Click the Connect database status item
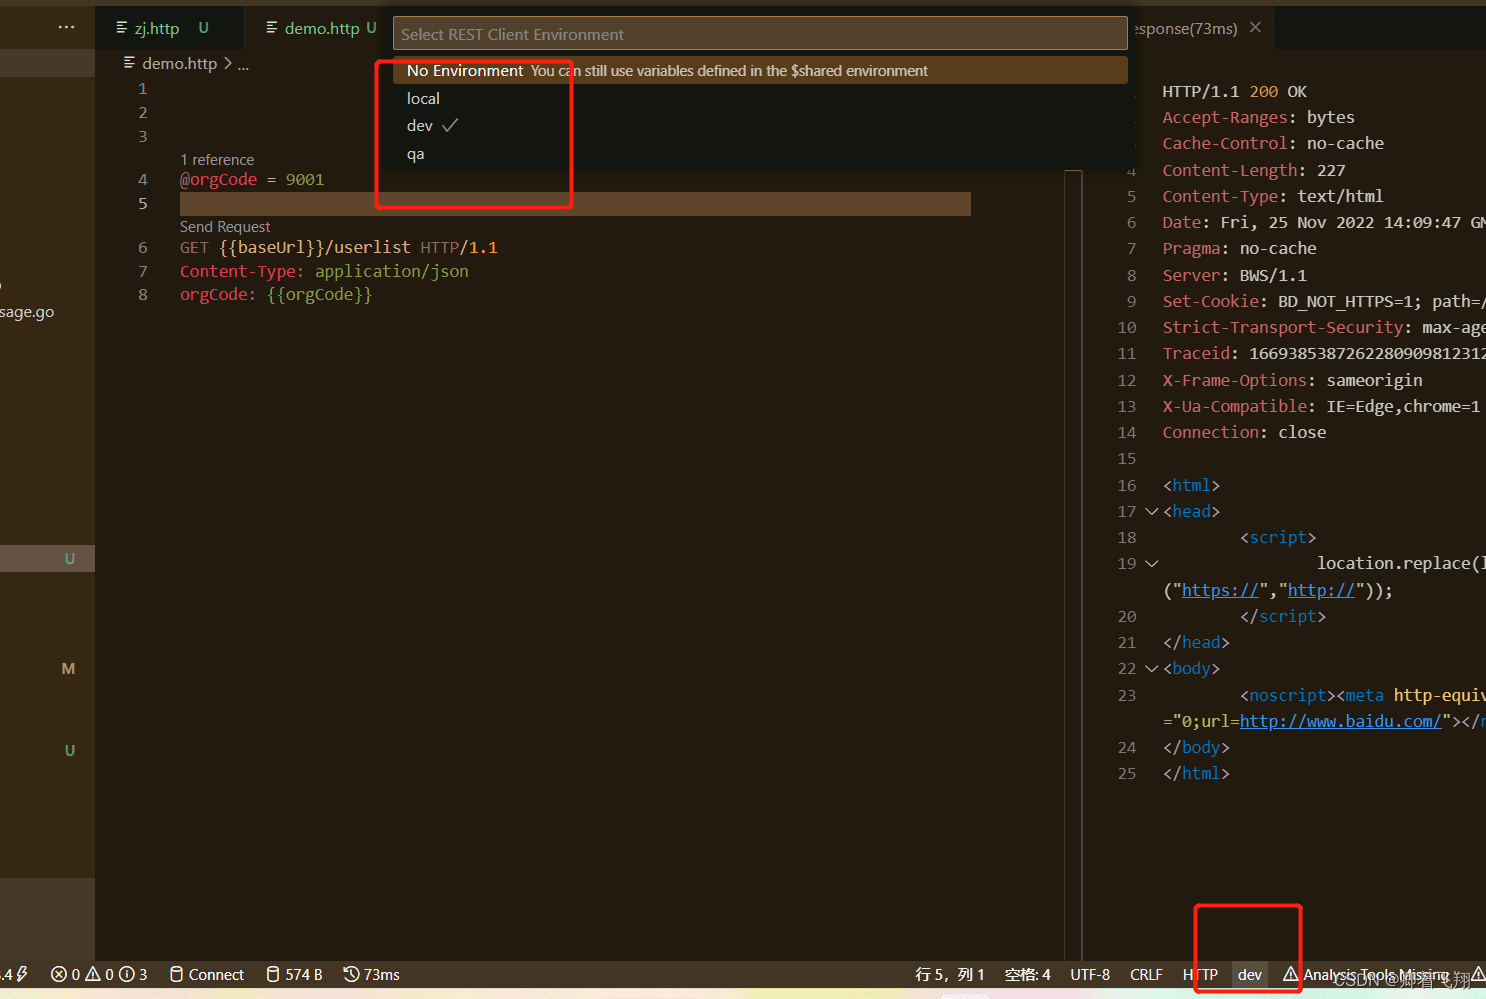The height and width of the screenshot is (999, 1486). (206, 975)
